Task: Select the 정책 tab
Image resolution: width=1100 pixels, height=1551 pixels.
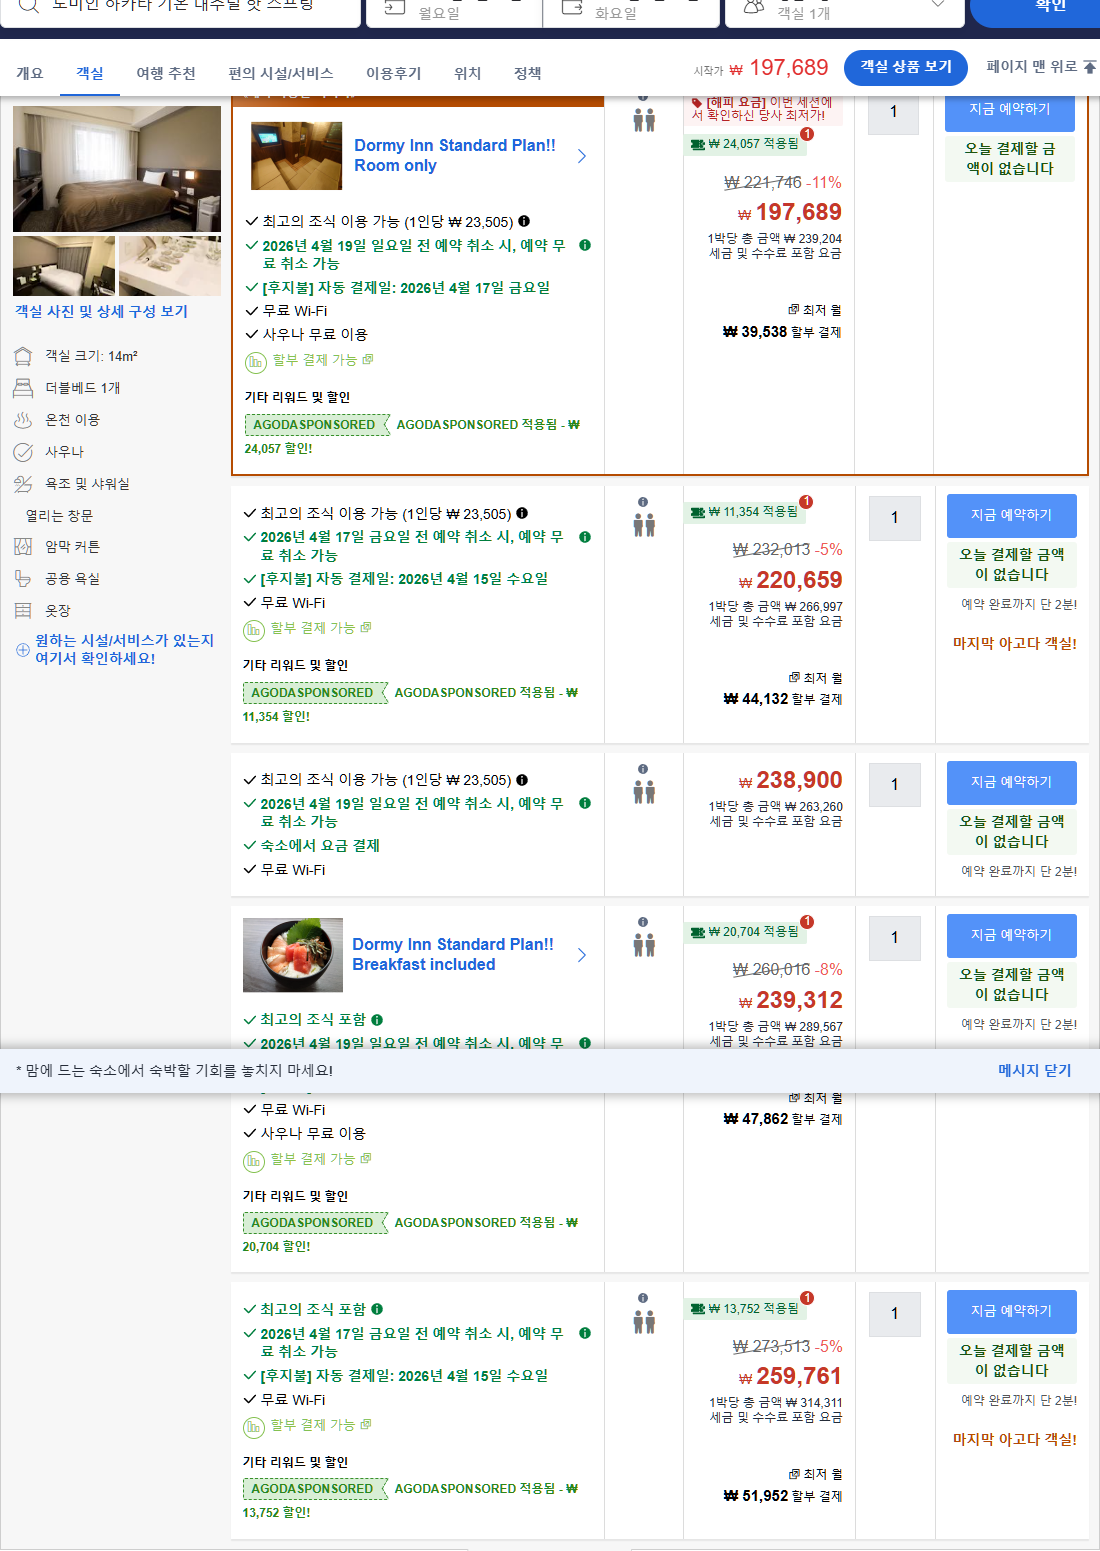Action: (527, 72)
